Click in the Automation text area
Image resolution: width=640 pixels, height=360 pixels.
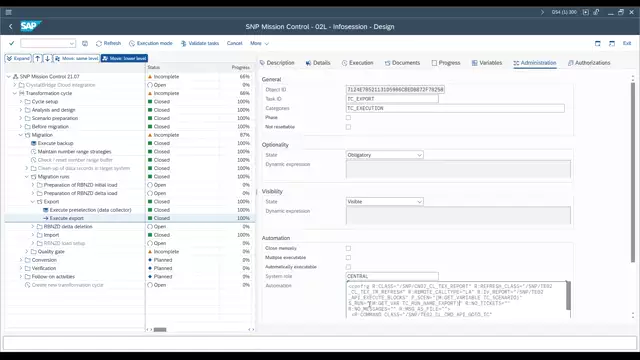[456, 300]
